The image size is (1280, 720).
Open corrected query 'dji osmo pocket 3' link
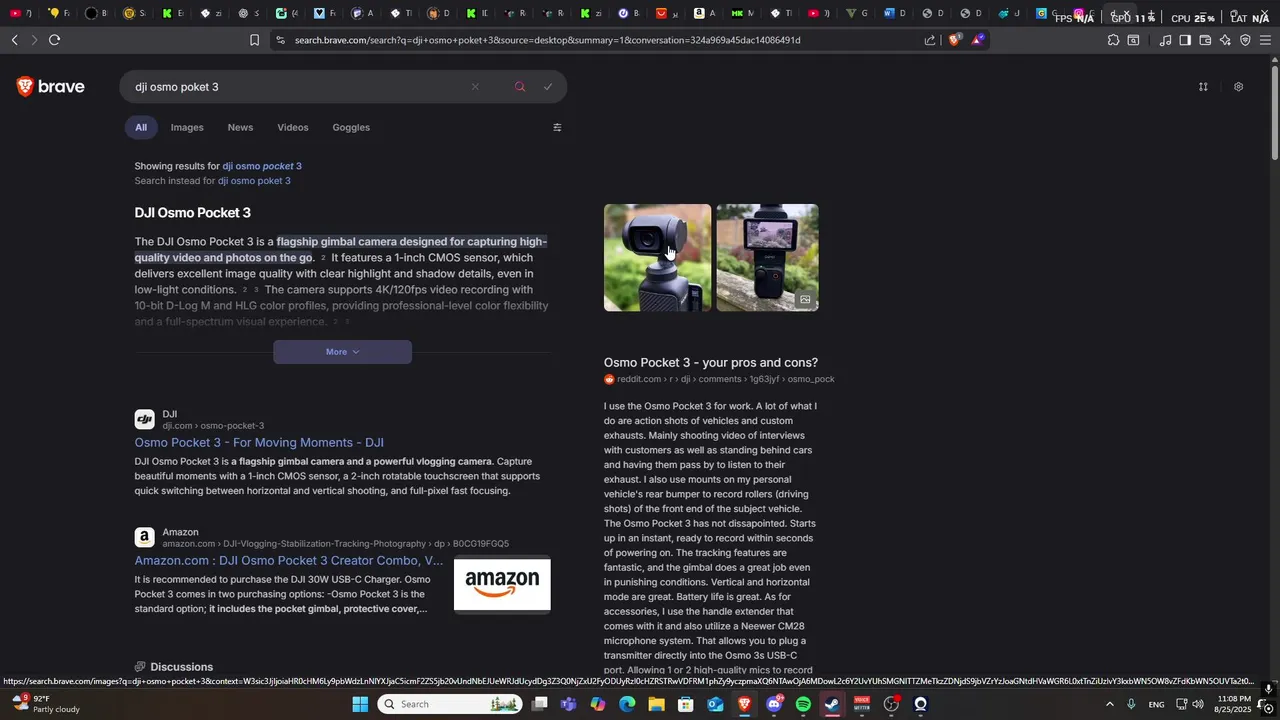tap(262, 166)
